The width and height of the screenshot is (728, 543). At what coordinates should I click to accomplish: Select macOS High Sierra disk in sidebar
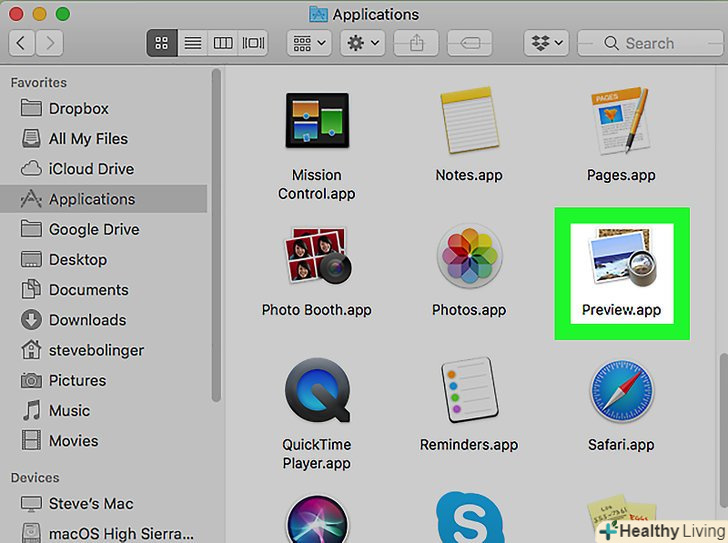click(x=104, y=533)
